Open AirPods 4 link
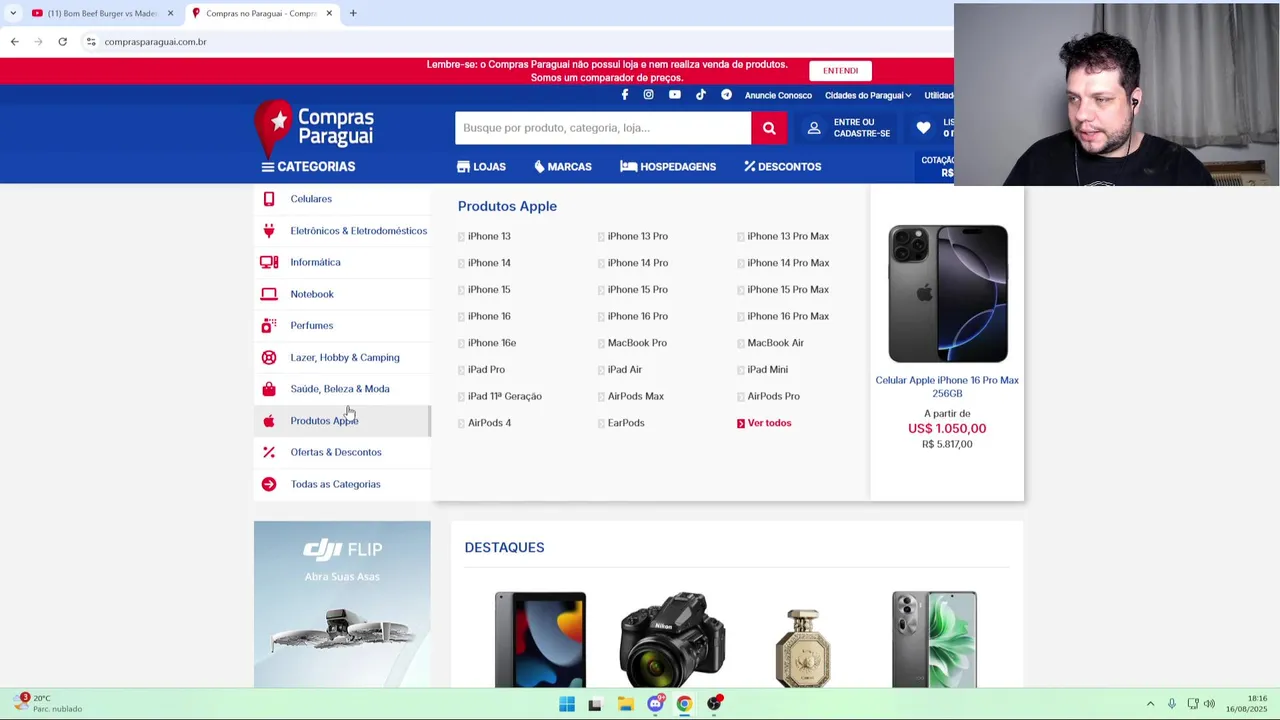This screenshot has width=1280, height=720. click(x=489, y=423)
